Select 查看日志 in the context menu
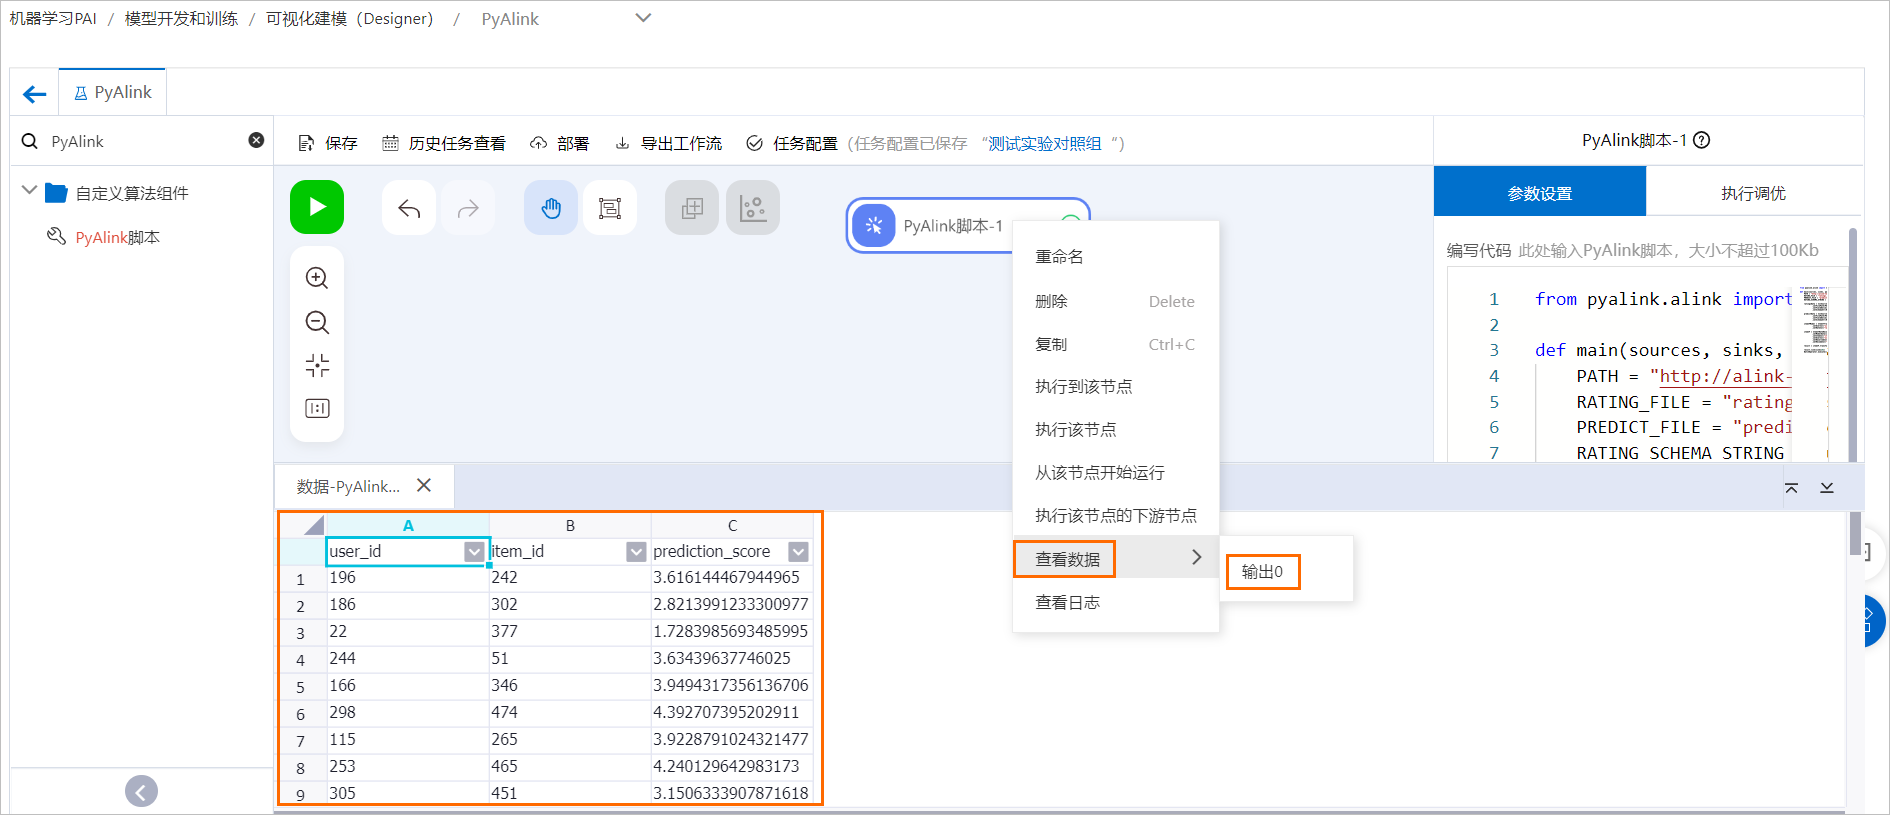The image size is (1890, 815). point(1116,602)
